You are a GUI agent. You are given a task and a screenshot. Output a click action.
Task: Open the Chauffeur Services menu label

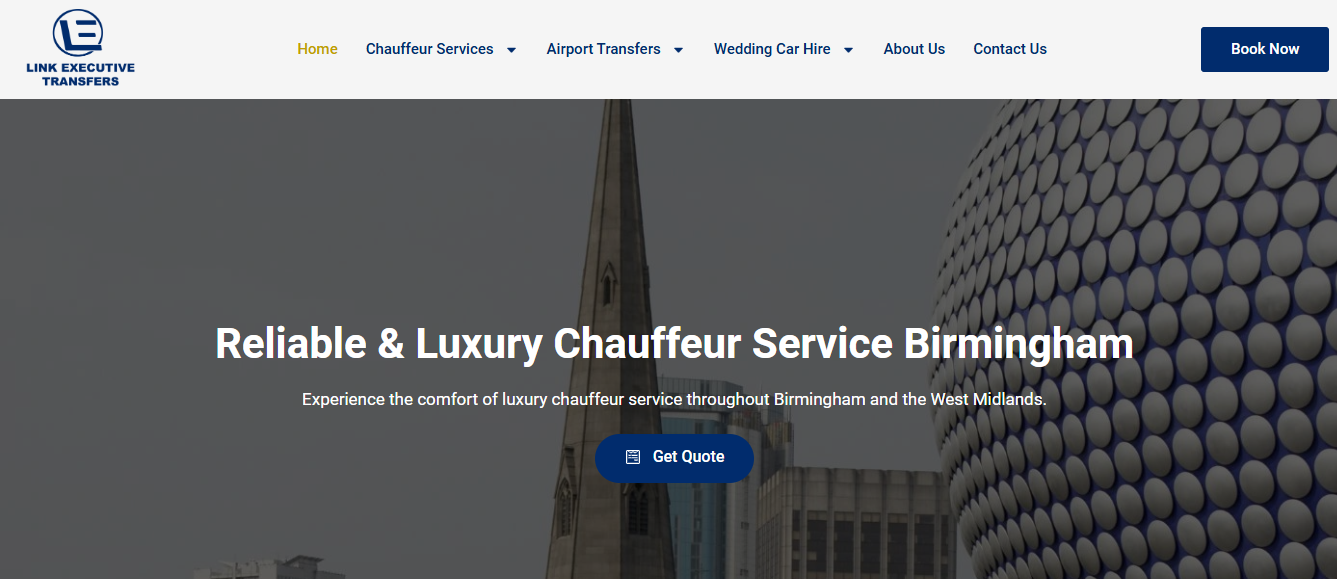[x=430, y=49]
